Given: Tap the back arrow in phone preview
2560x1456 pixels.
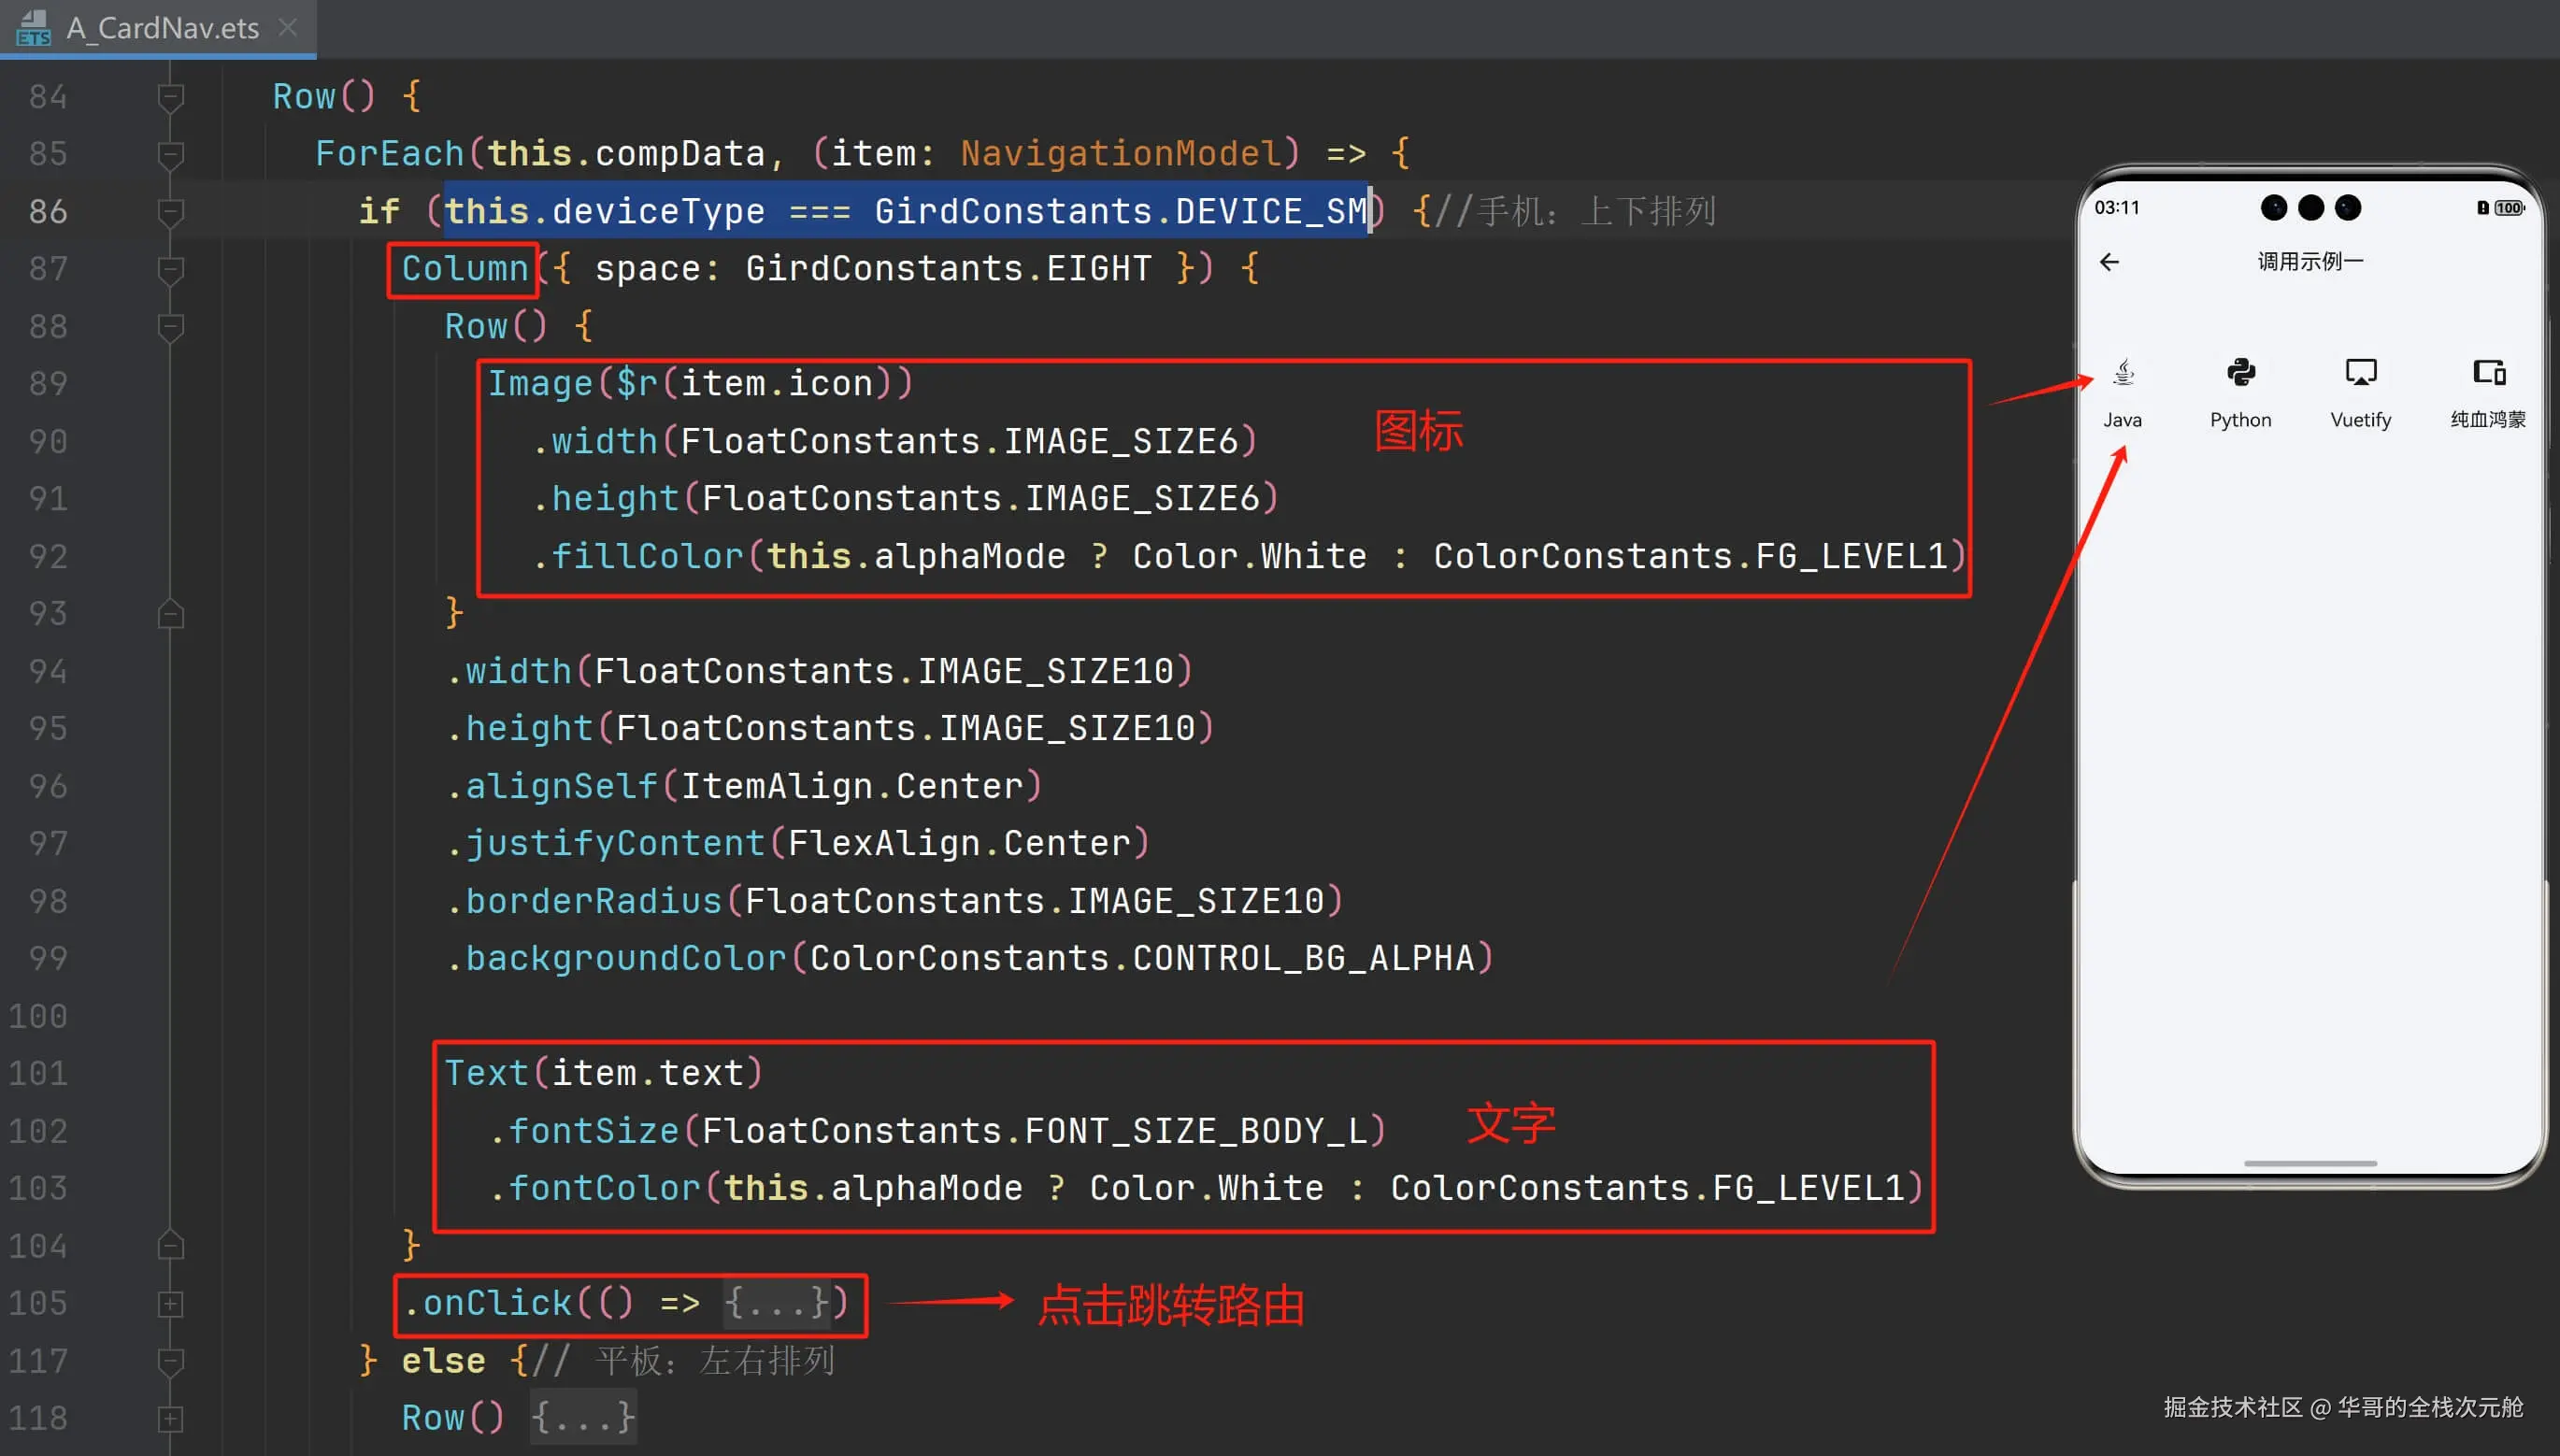Looking at the screenshot, I should tap(2109, 262).
